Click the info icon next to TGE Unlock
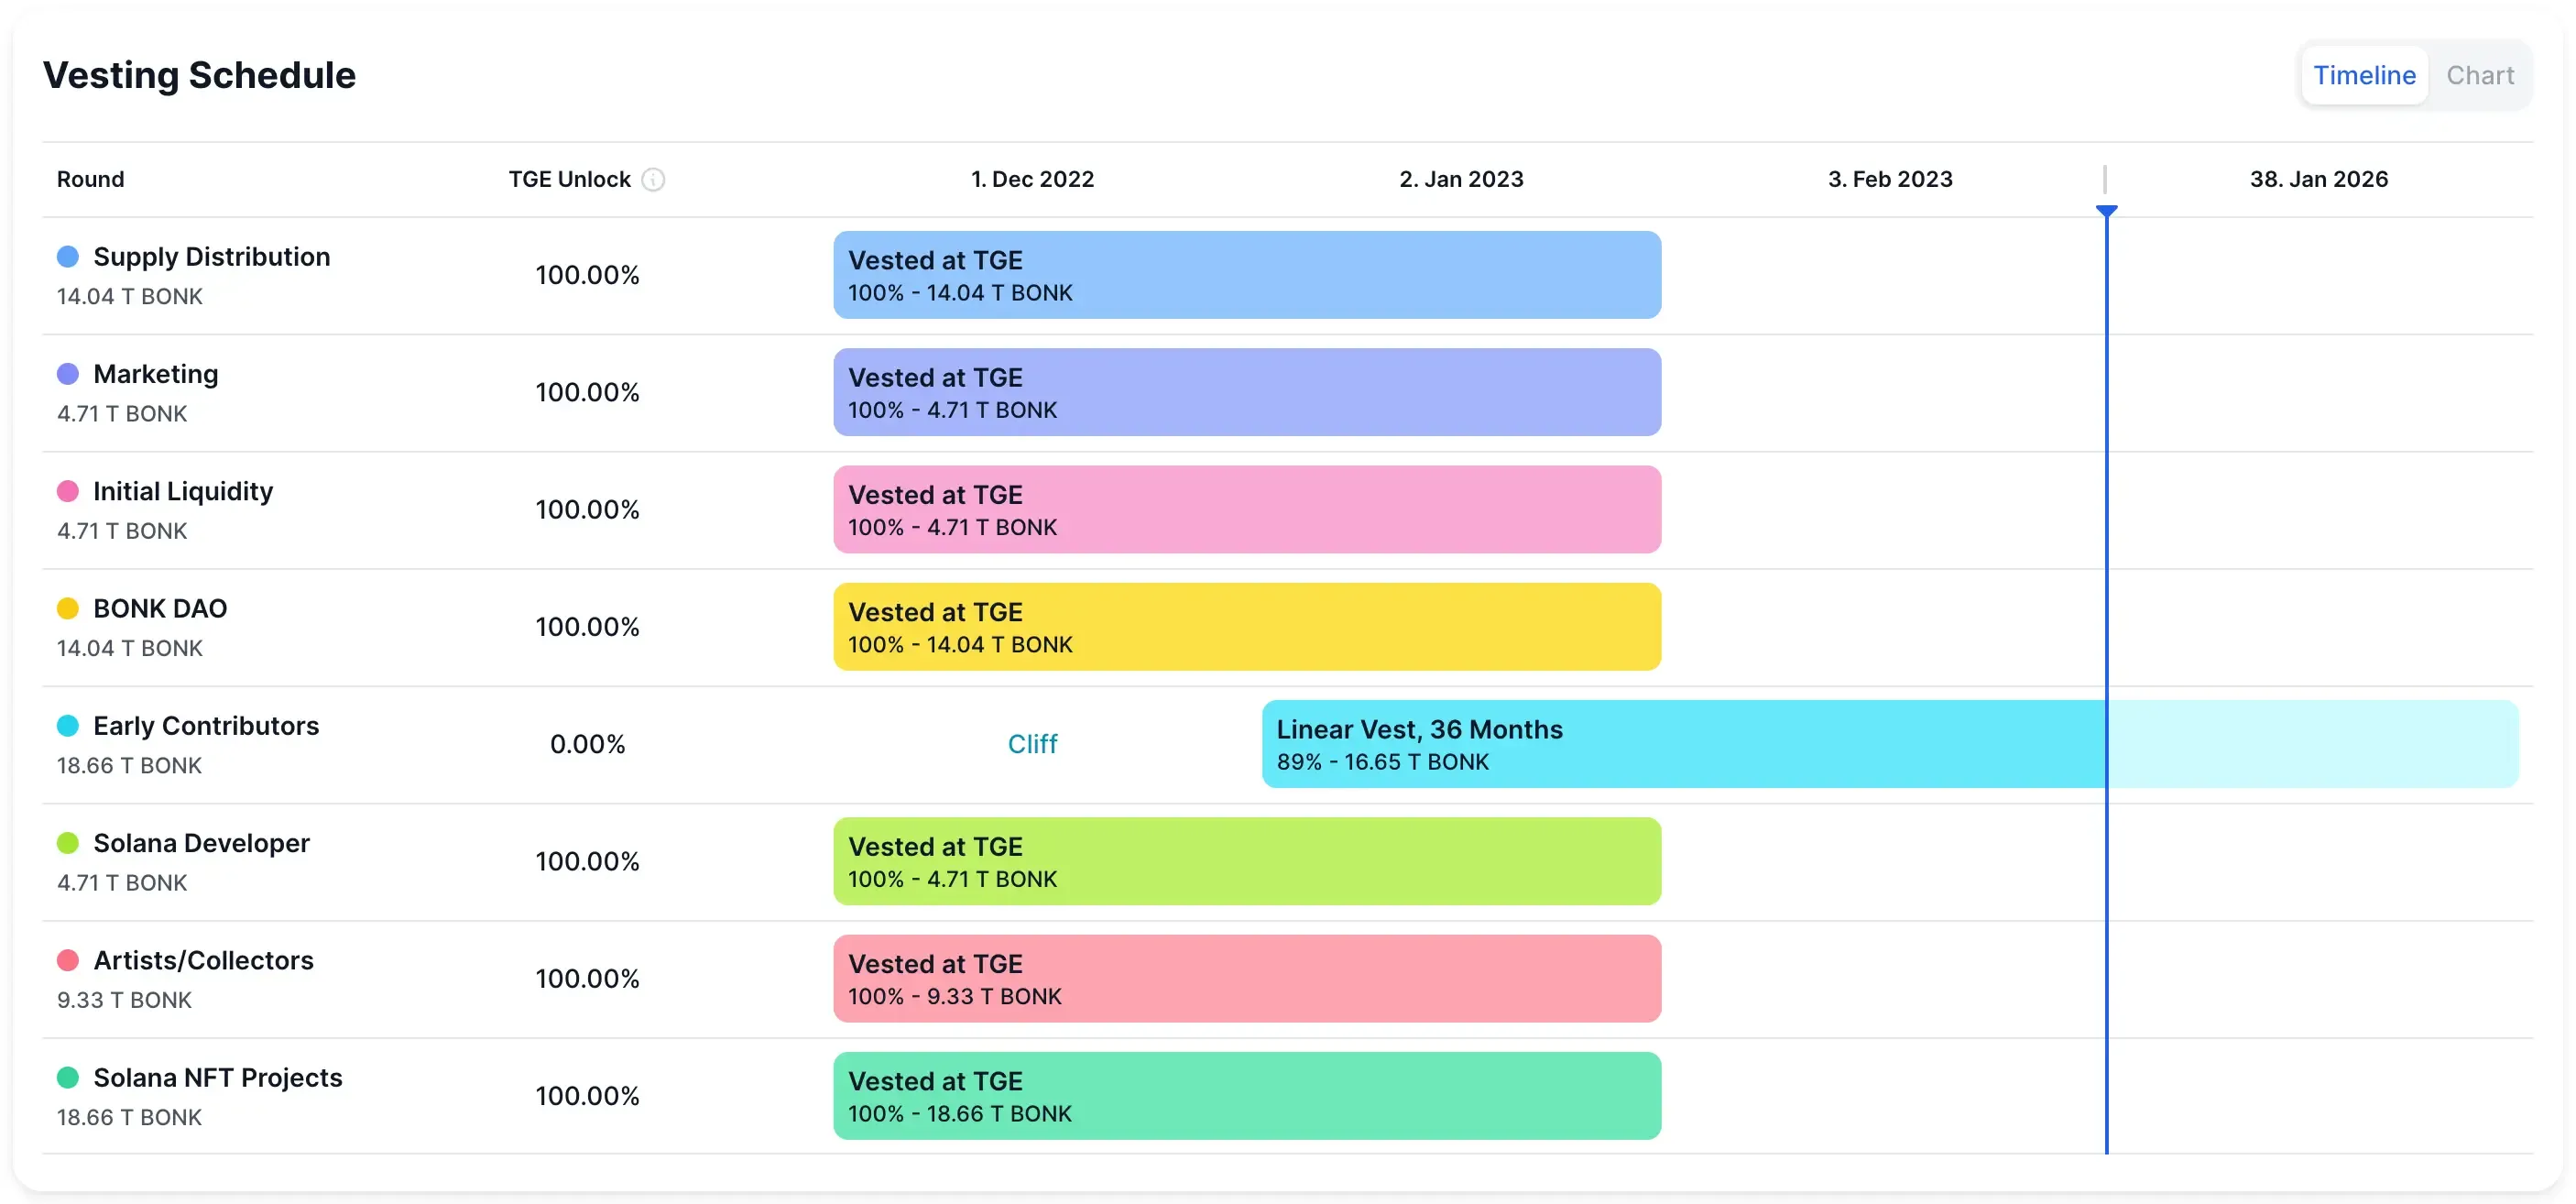 pyautogui.click(x=655, y=179)
